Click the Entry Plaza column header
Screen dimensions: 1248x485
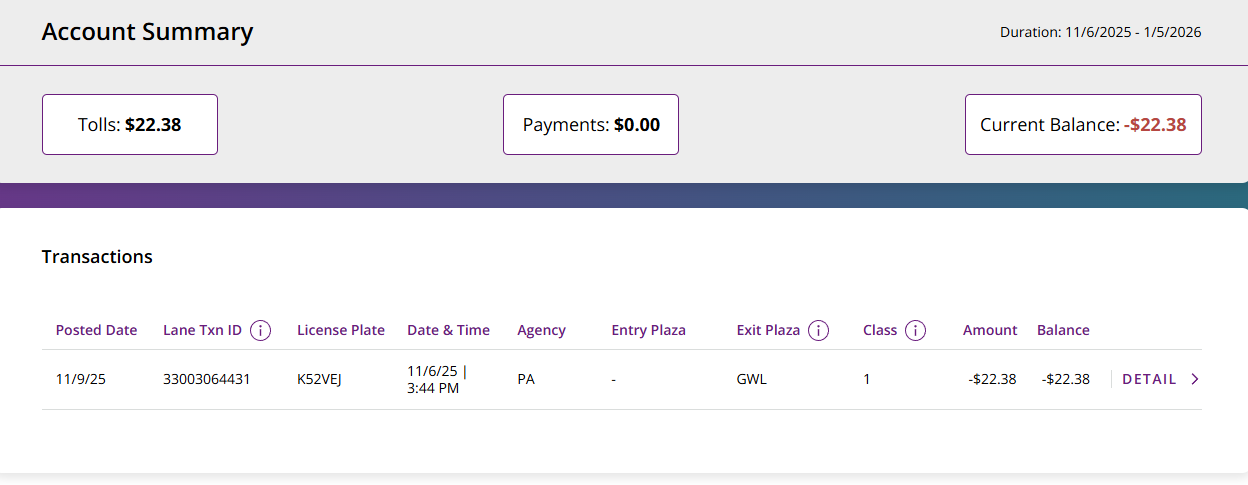pos(648,330)
